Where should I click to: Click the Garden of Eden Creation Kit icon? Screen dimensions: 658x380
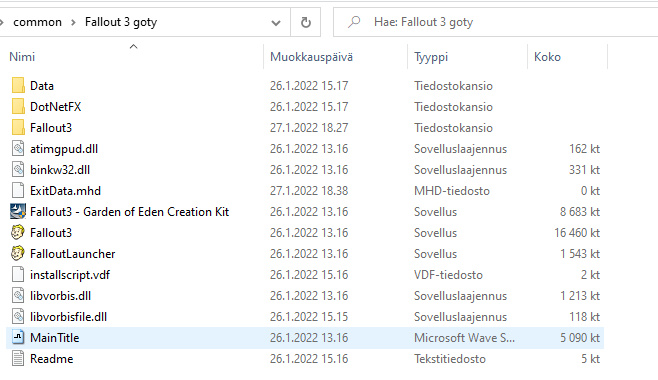(18, 211)
